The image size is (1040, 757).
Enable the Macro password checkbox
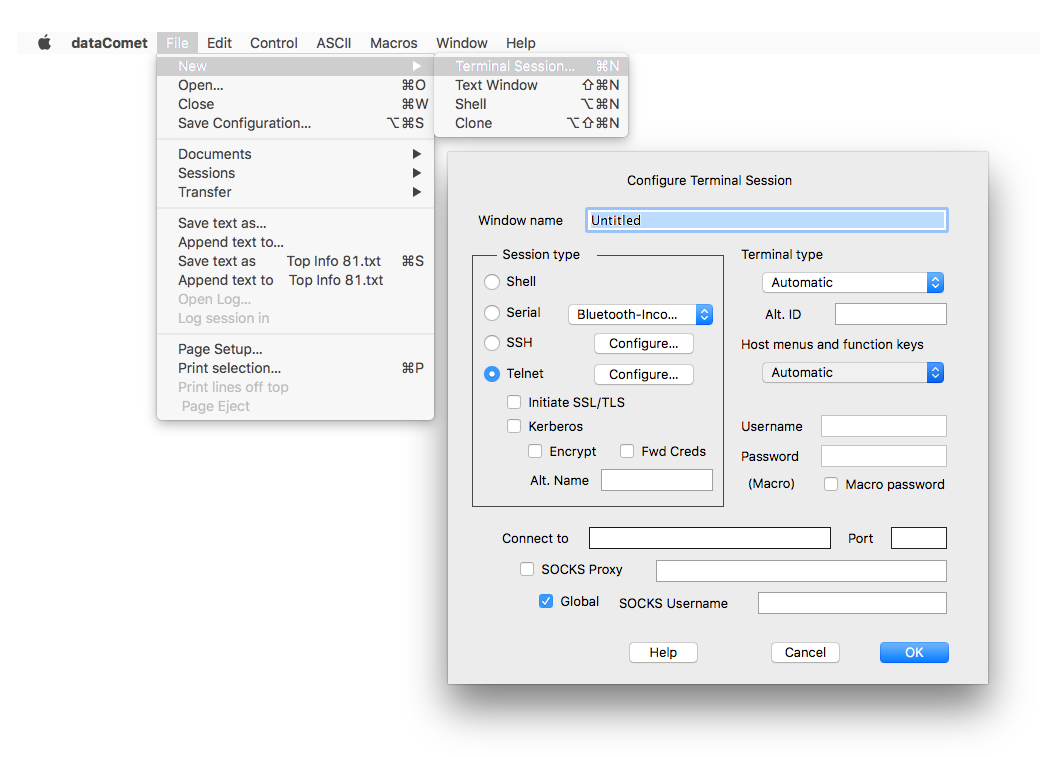(831, 484)
